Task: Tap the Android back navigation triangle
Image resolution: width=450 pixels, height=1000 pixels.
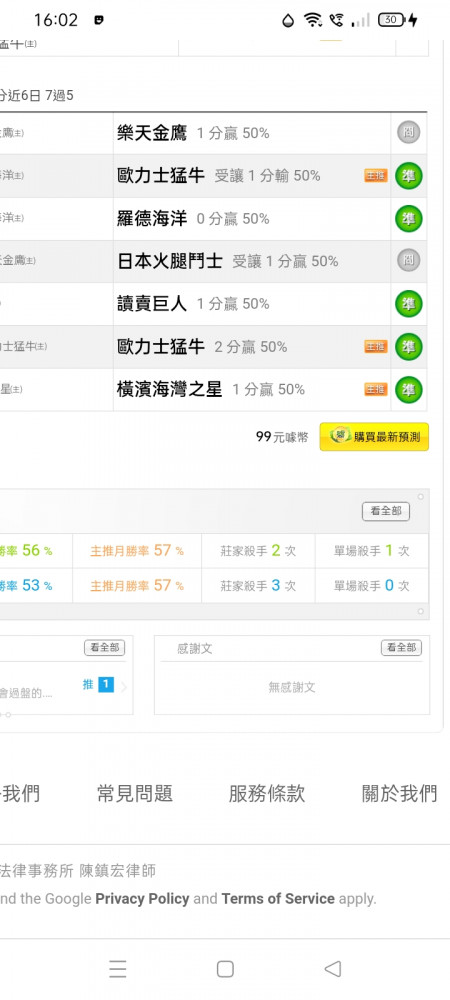Action: (333, 969)
